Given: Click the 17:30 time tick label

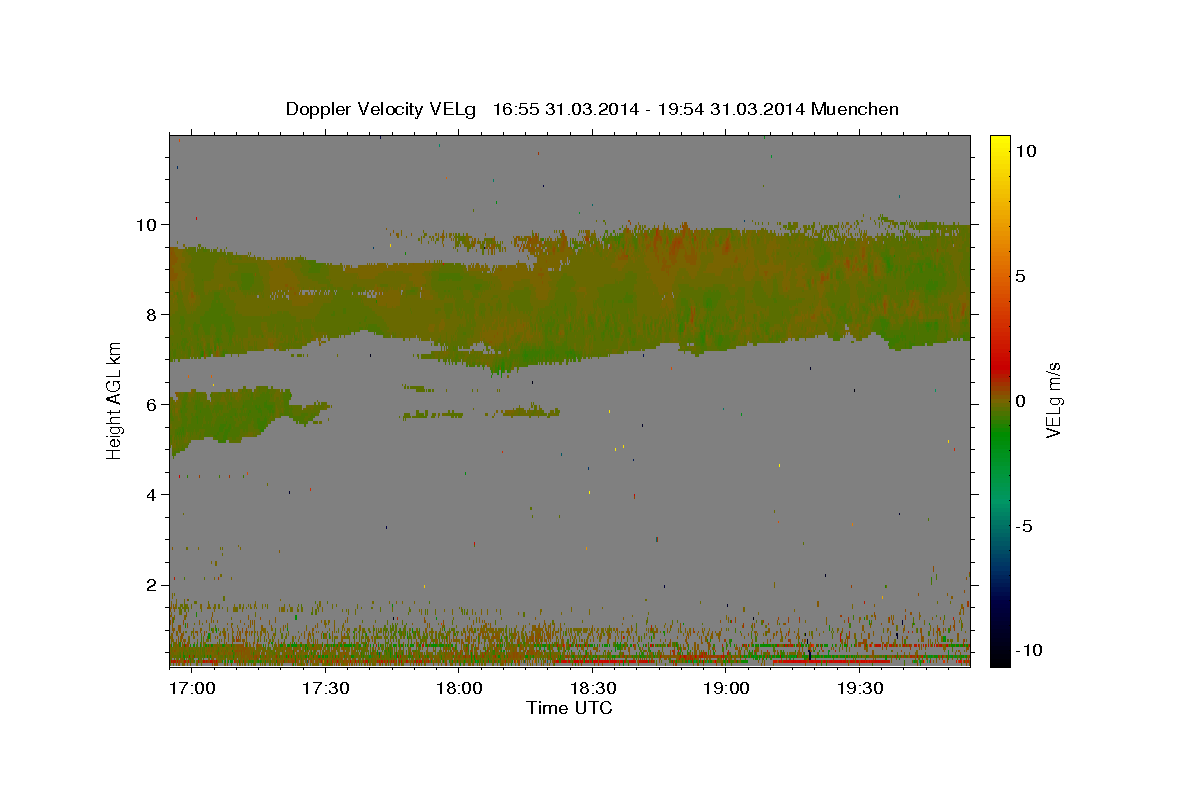Looking at the screenshot, I should pyautogui.click(x=325, y=689).
